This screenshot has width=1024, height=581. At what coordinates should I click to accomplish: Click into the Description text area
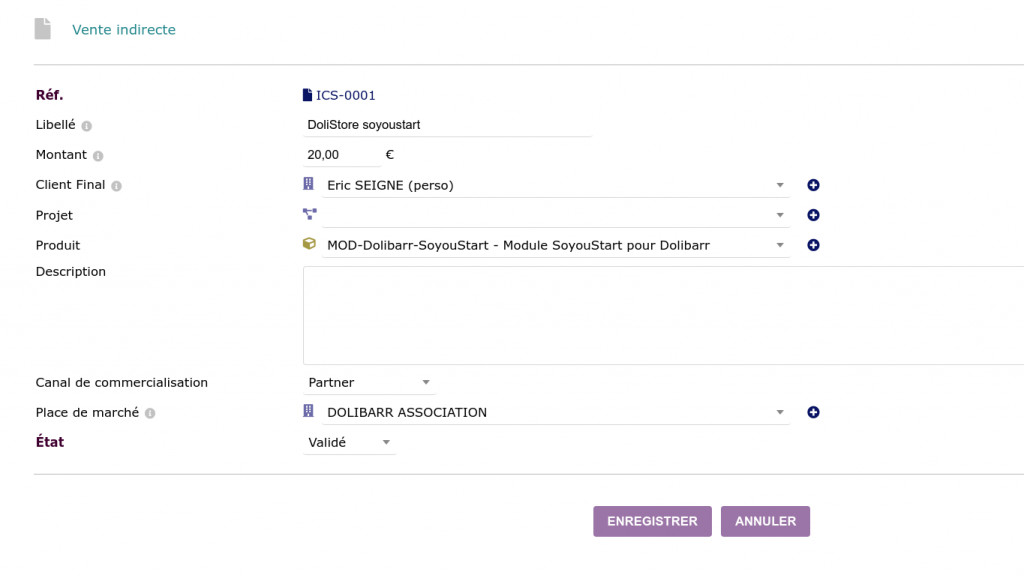[x=660, y=315]
